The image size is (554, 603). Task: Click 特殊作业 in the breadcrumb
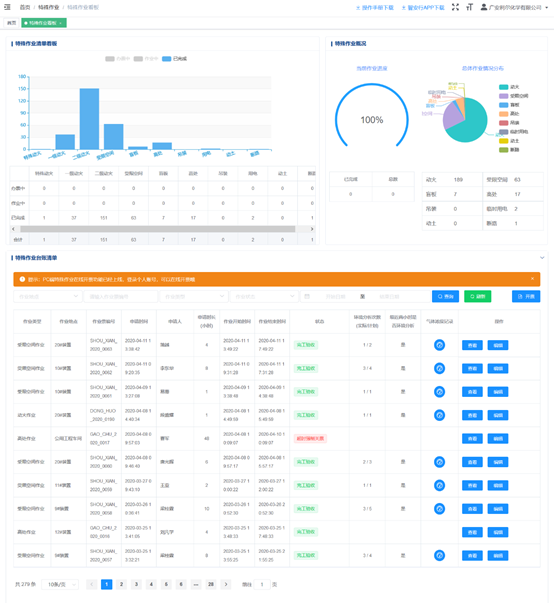48,7
